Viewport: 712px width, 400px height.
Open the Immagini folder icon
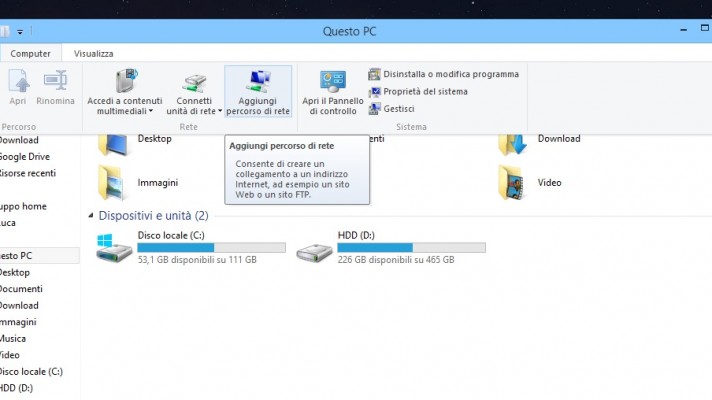point(112,183)
